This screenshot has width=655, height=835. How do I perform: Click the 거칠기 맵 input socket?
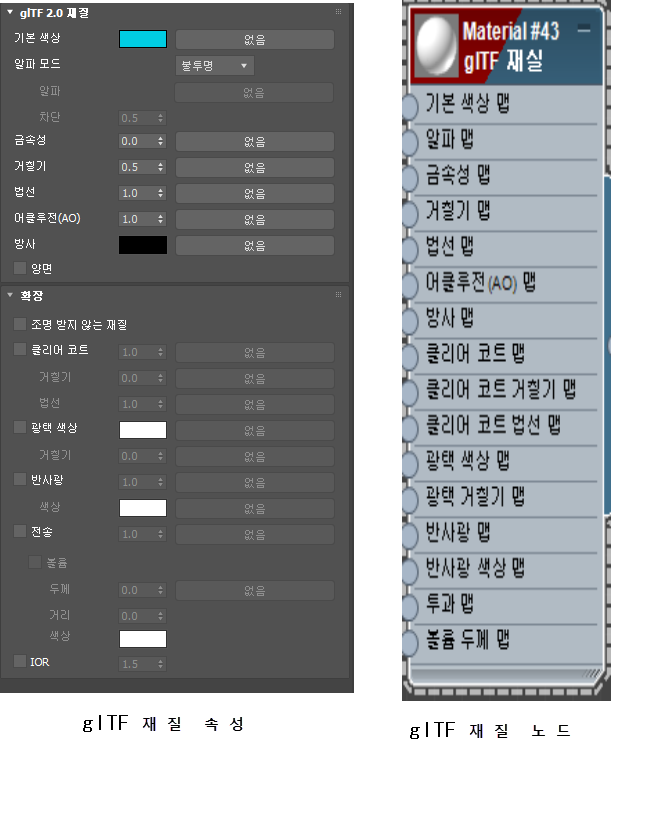click(x=410, y=214)
